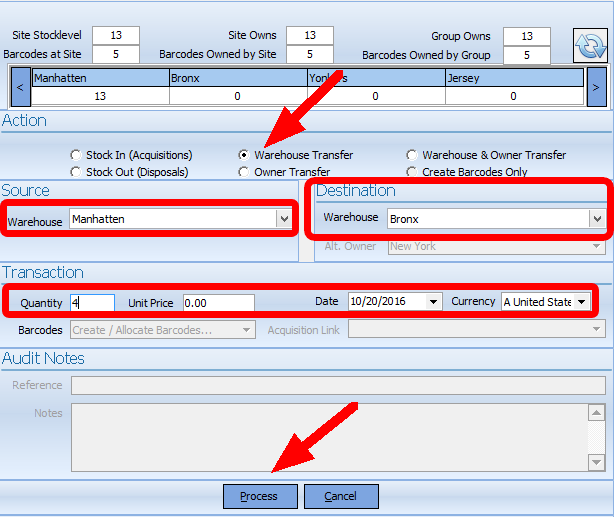
Task: Open the Date picker dropdown
Action: coord(433,302)
